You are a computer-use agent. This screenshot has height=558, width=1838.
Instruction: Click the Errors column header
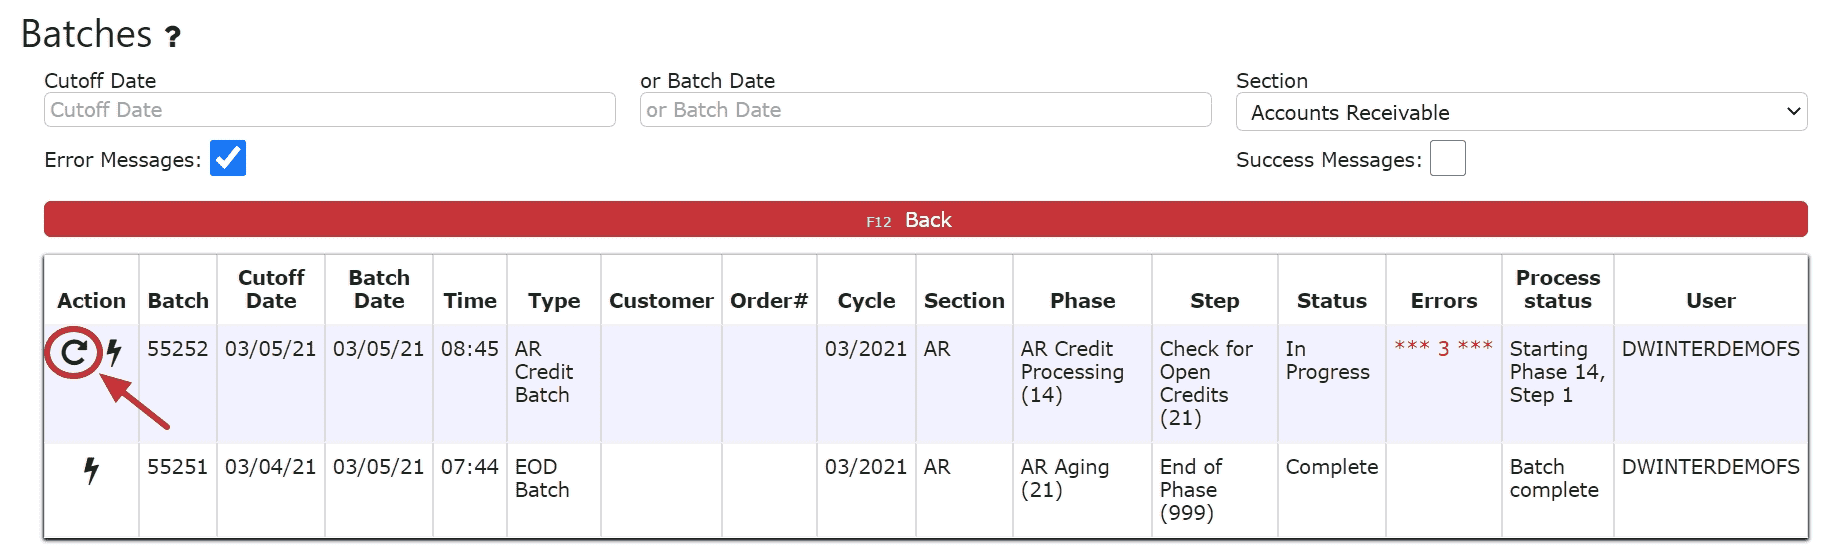pyautogui.click(x=1443, y=300)
